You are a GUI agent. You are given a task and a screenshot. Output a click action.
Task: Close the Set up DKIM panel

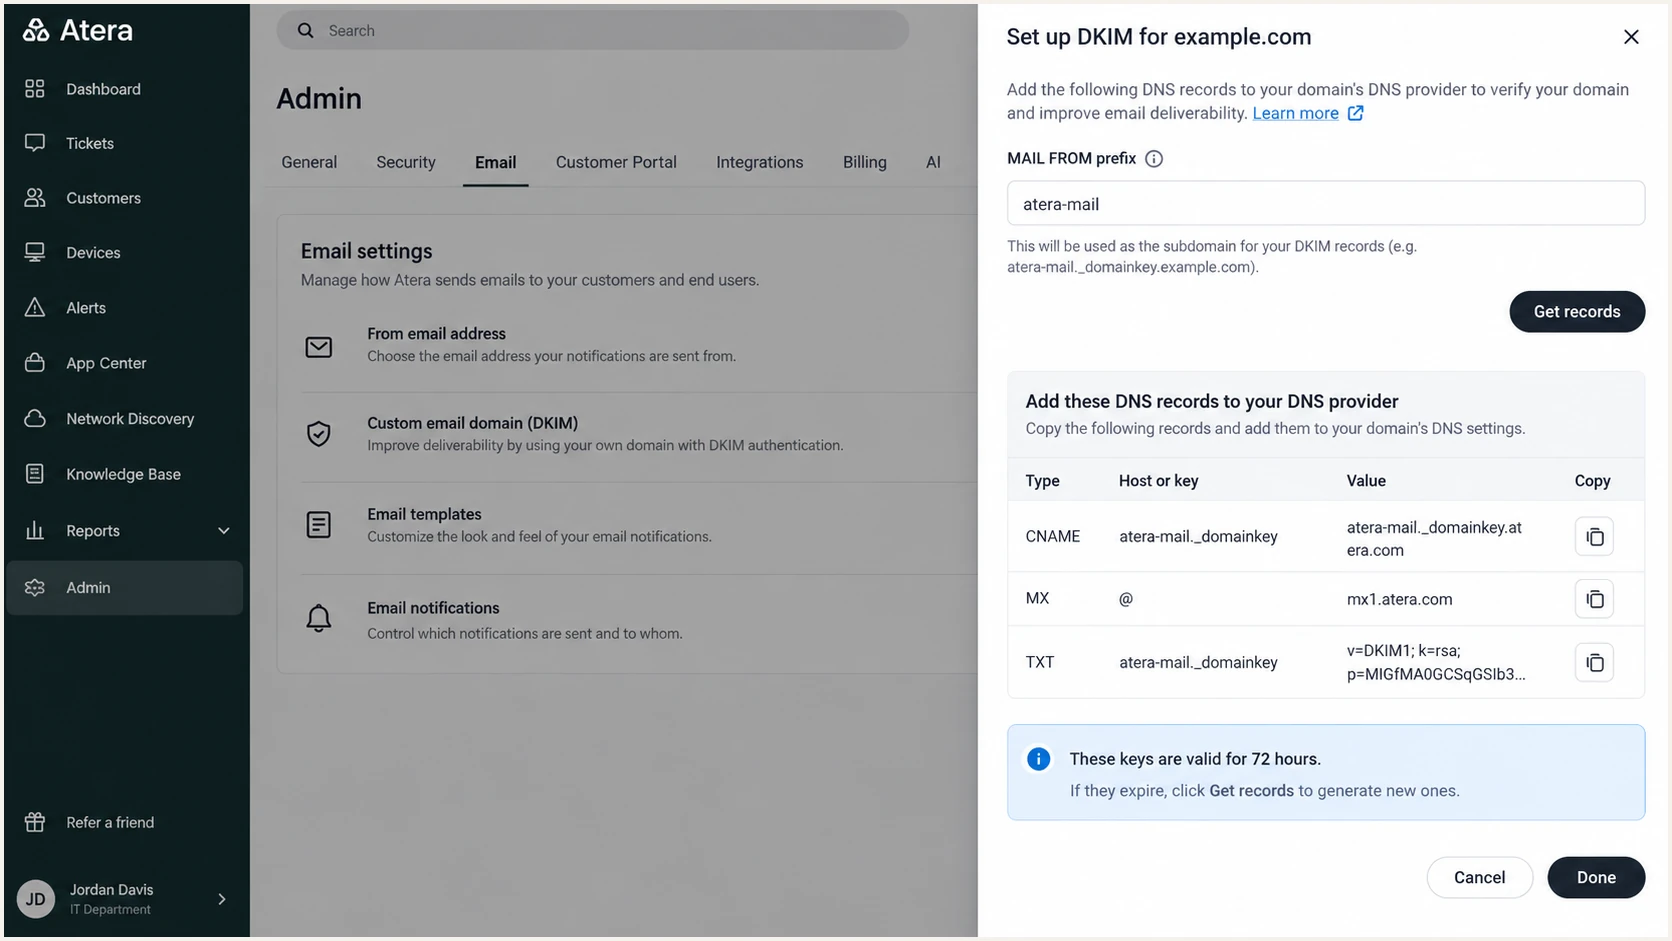[1631, 37]
